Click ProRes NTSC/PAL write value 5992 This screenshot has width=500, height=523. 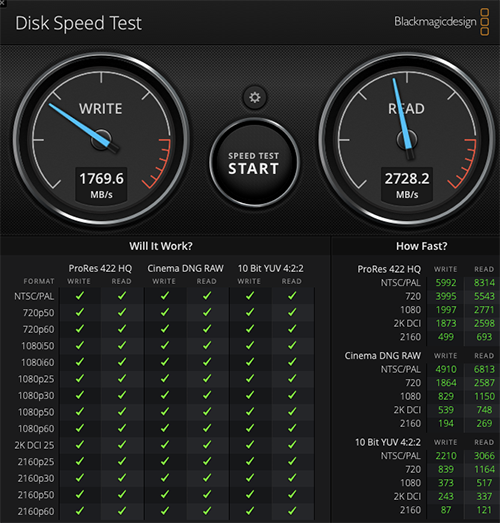[x=446, y=283]
